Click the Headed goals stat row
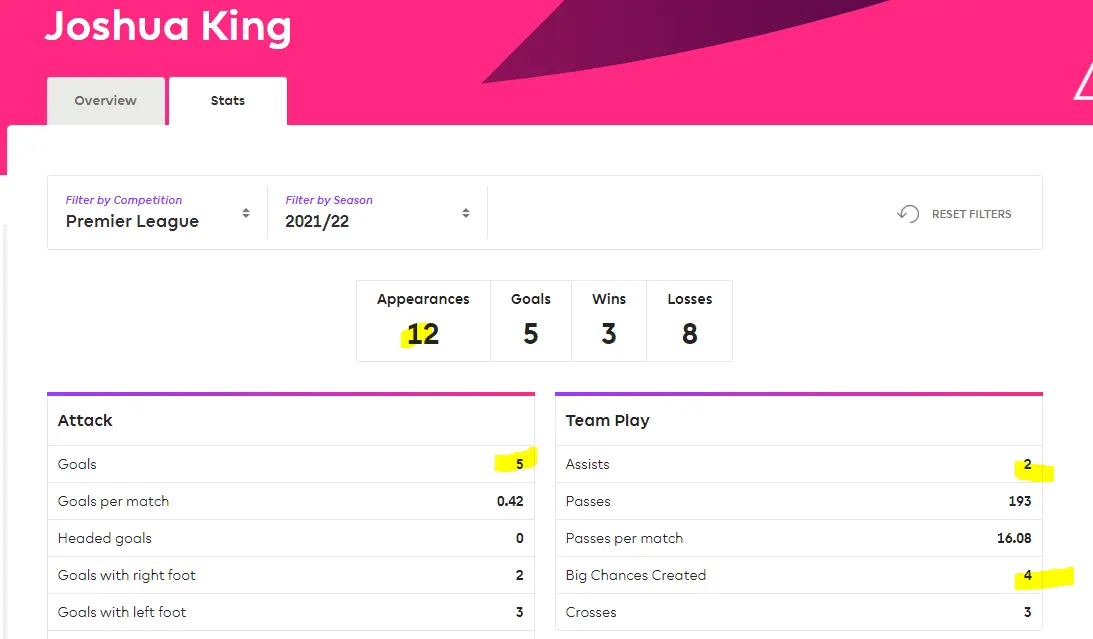 (x=290, y=538)
